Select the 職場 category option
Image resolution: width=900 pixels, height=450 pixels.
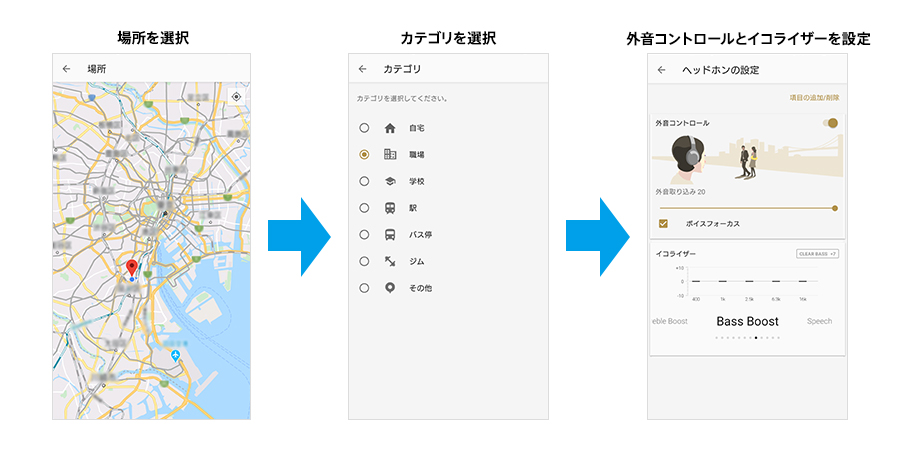364,155
